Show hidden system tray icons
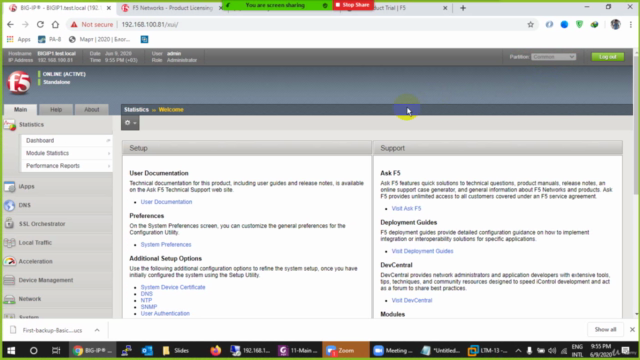The image size is (640, 360). click(518, 351)
